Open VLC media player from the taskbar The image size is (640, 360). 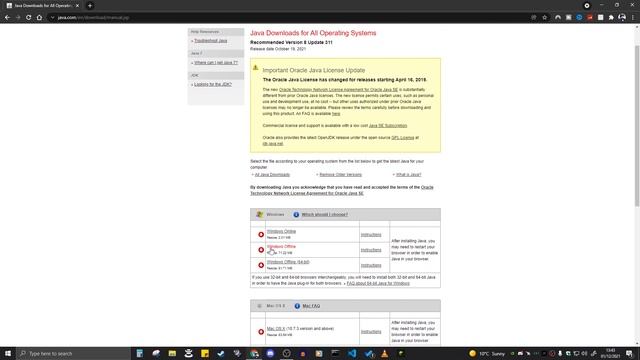[384, 353]
